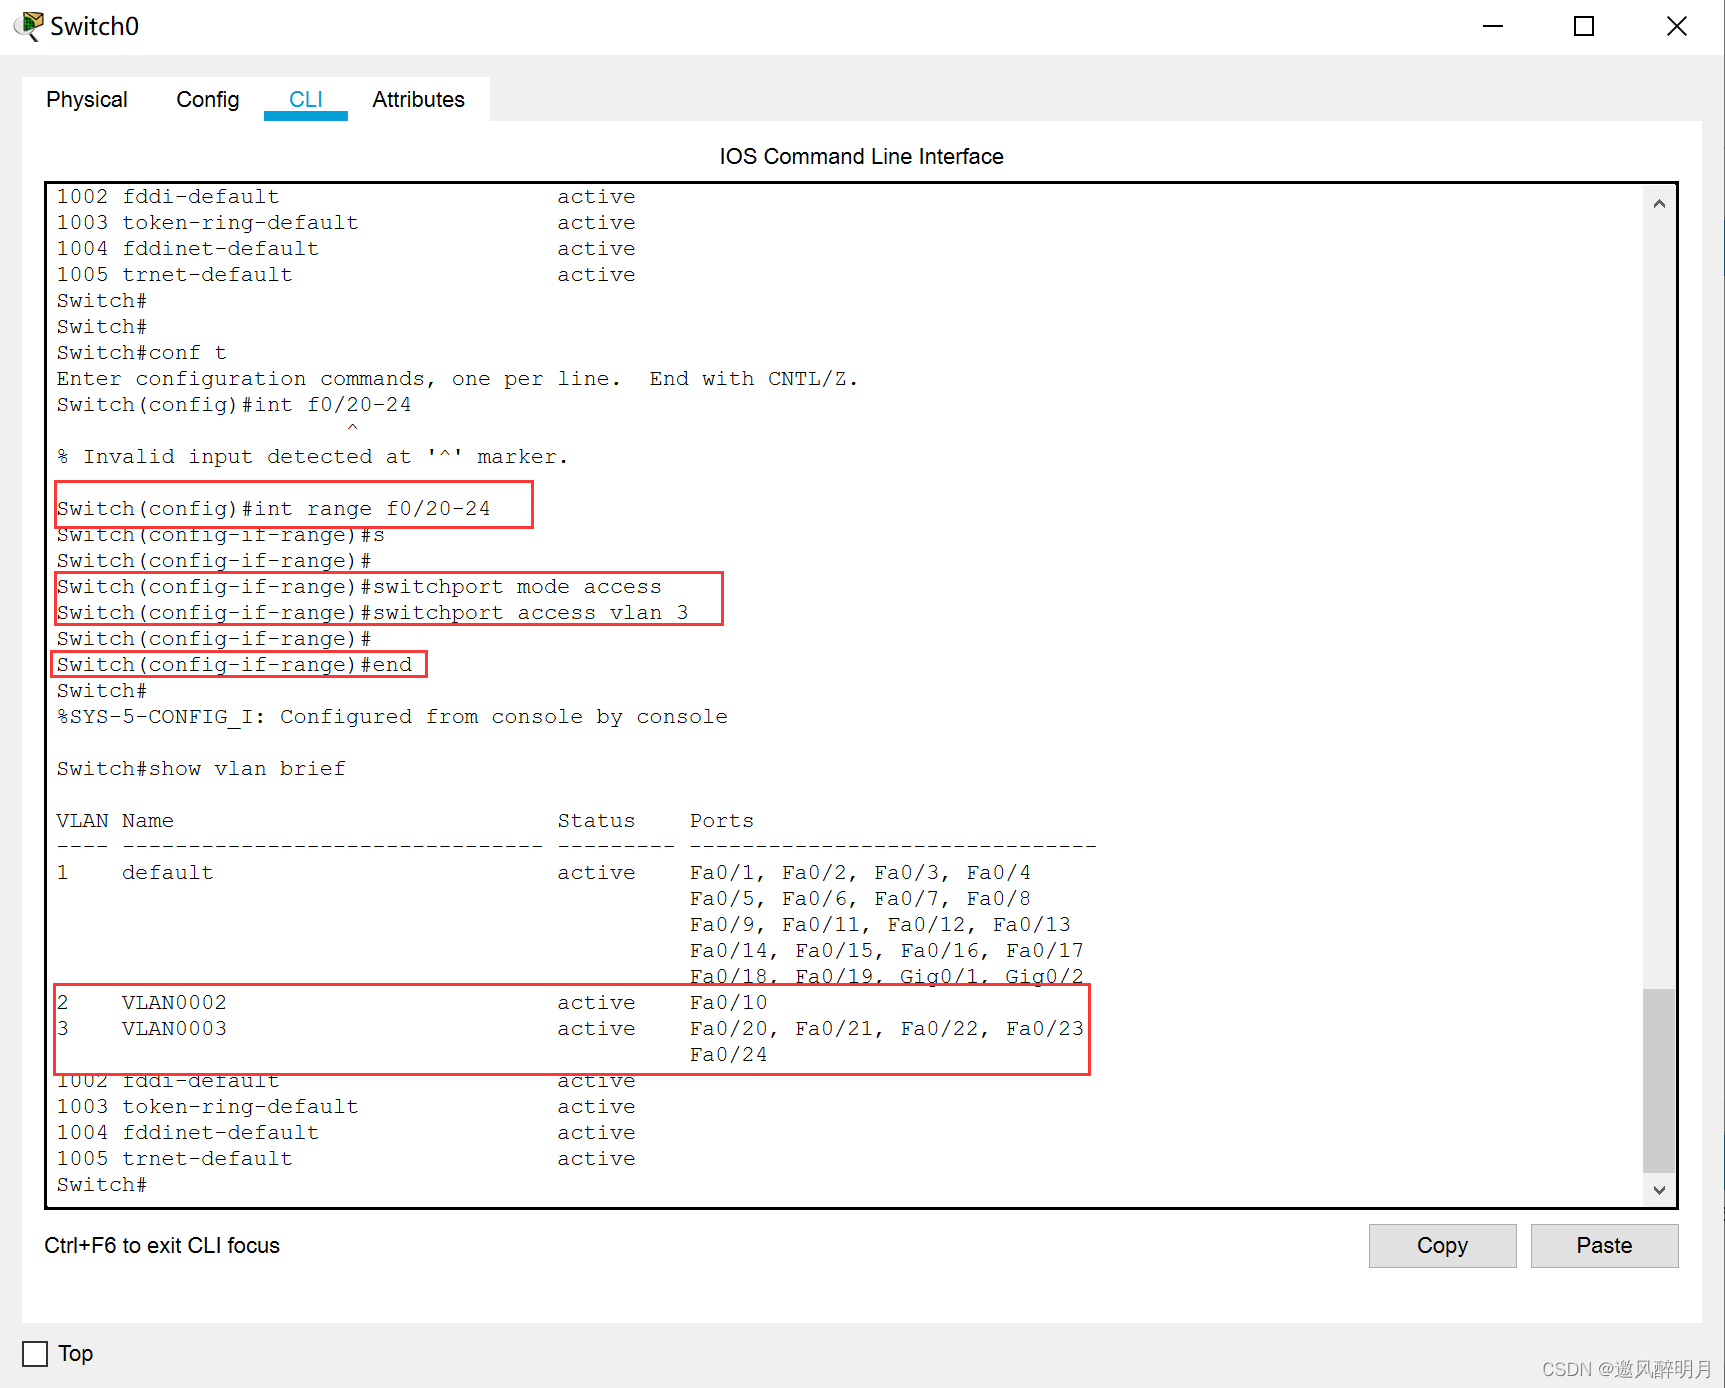Click the "show vlan brief" command line

click(x=201, y=769)
